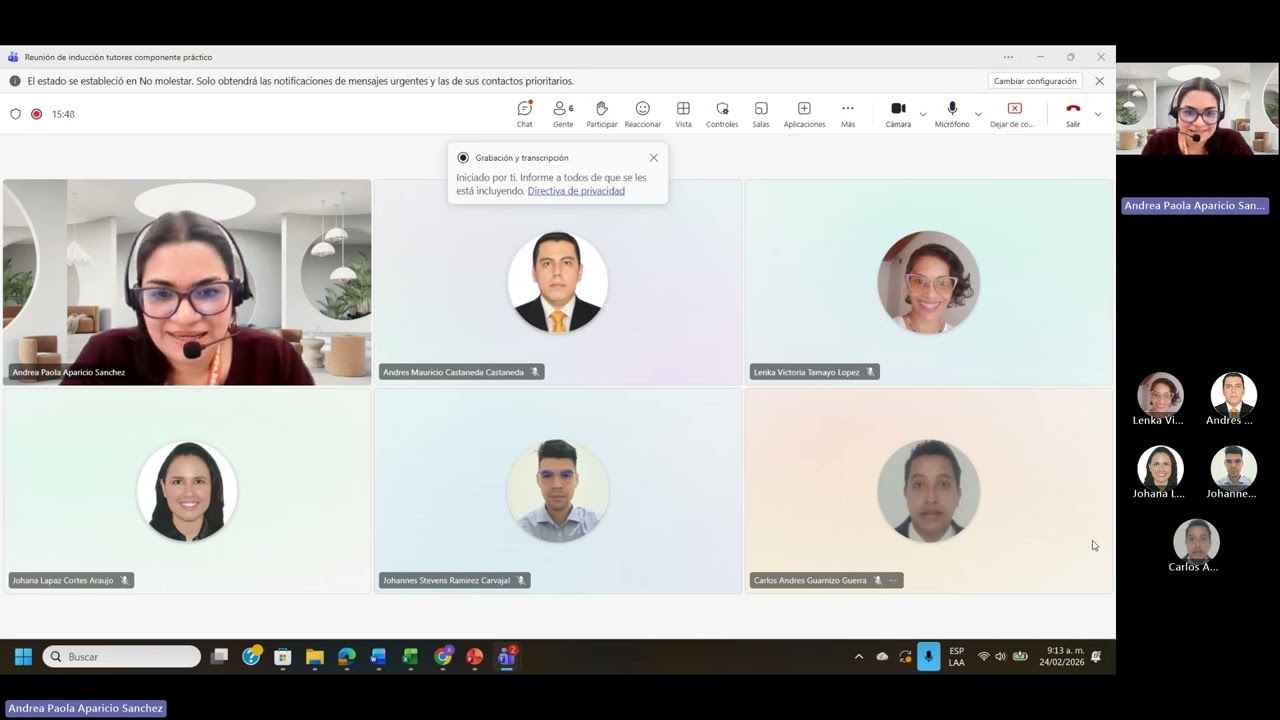This screenshot has width=1280, height=720.
Task: Open the notification bell in tray
Action: (1096, 657)
